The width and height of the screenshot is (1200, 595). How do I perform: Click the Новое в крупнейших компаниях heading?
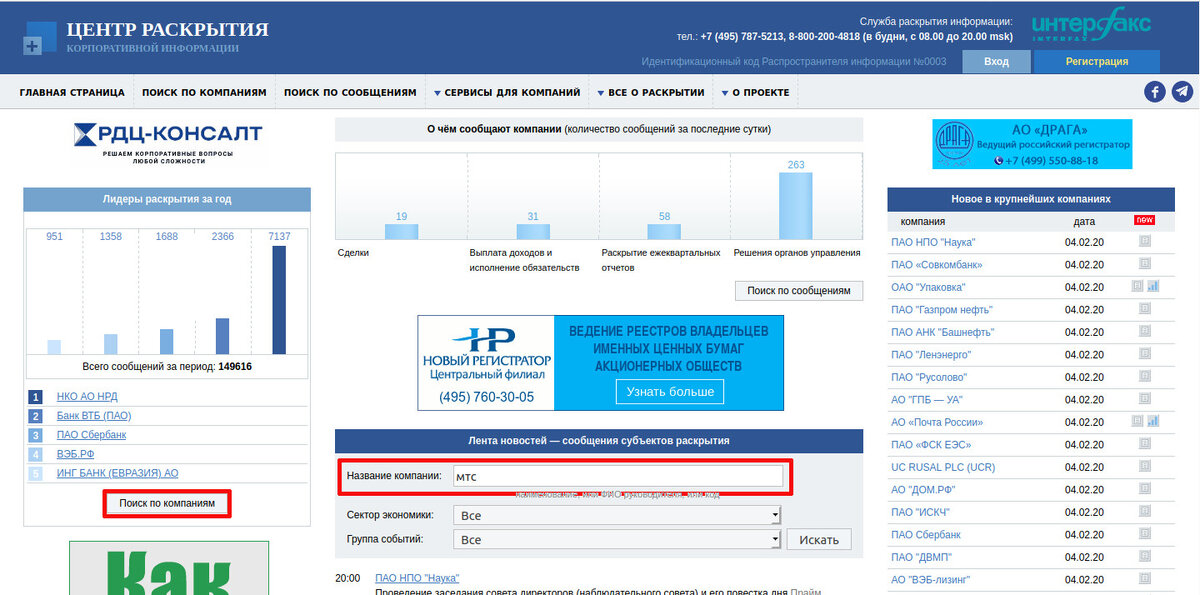pyautogui.click(x=1031, y=199)
